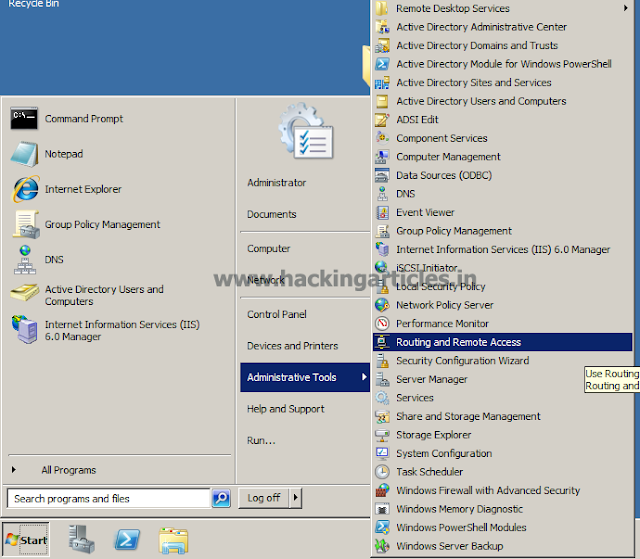Screen dimensions: 640x559
Task: Open Windows PowerShell Modules
Action: coord(461,528)
